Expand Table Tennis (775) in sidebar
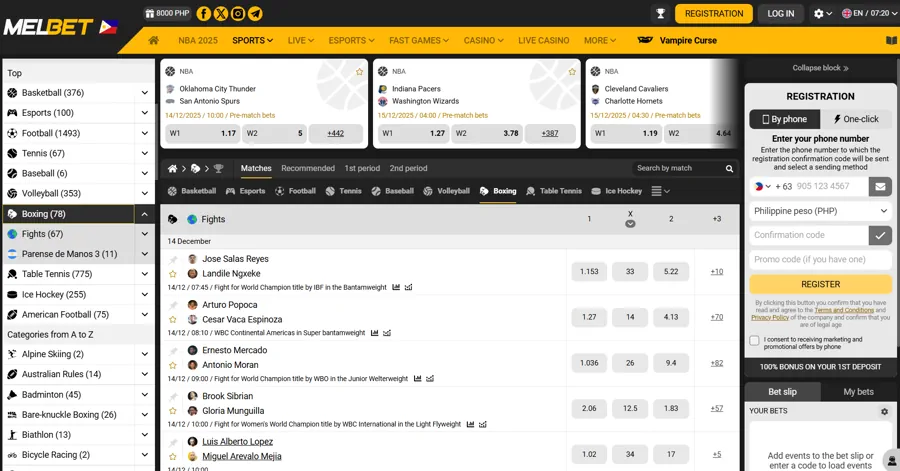The height and width of the screenshot is (471, 900). pyautogui.click(x=144, y=274)
